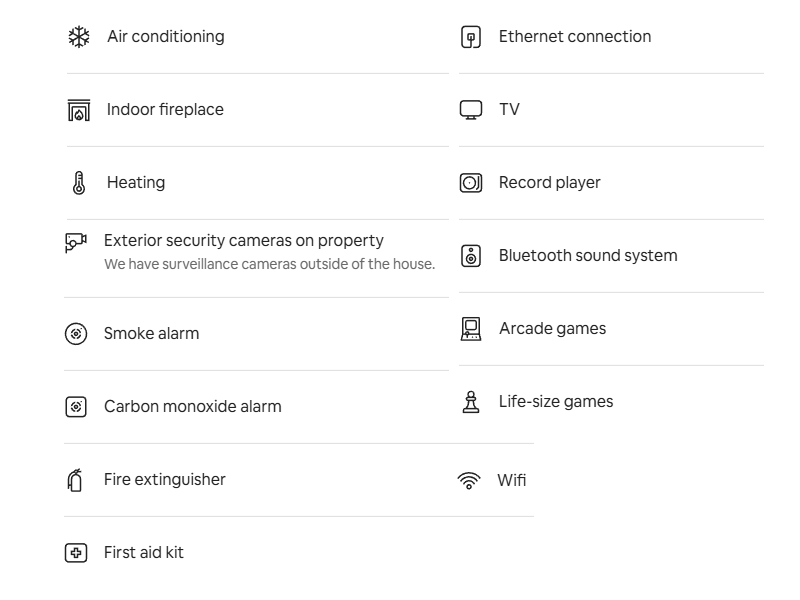Click the Wifi signal icon
This screenshot has height=600, width=800.
click(469, 480)
